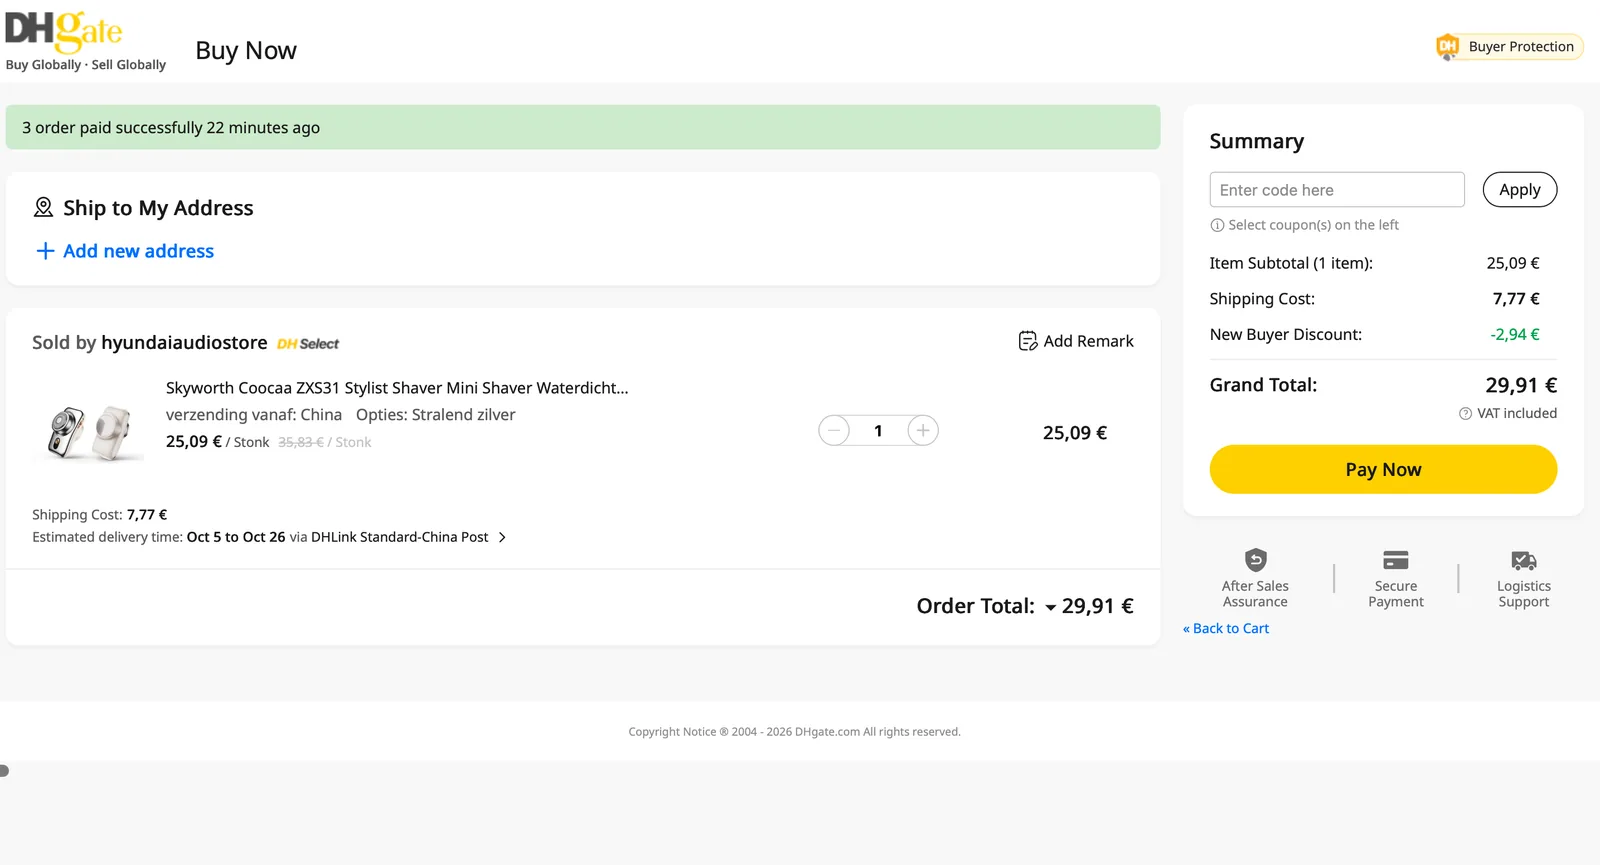The width and height of the screenshot is (1600, 865).
Task: Click Add new address link
Action: tap(138, 251)
